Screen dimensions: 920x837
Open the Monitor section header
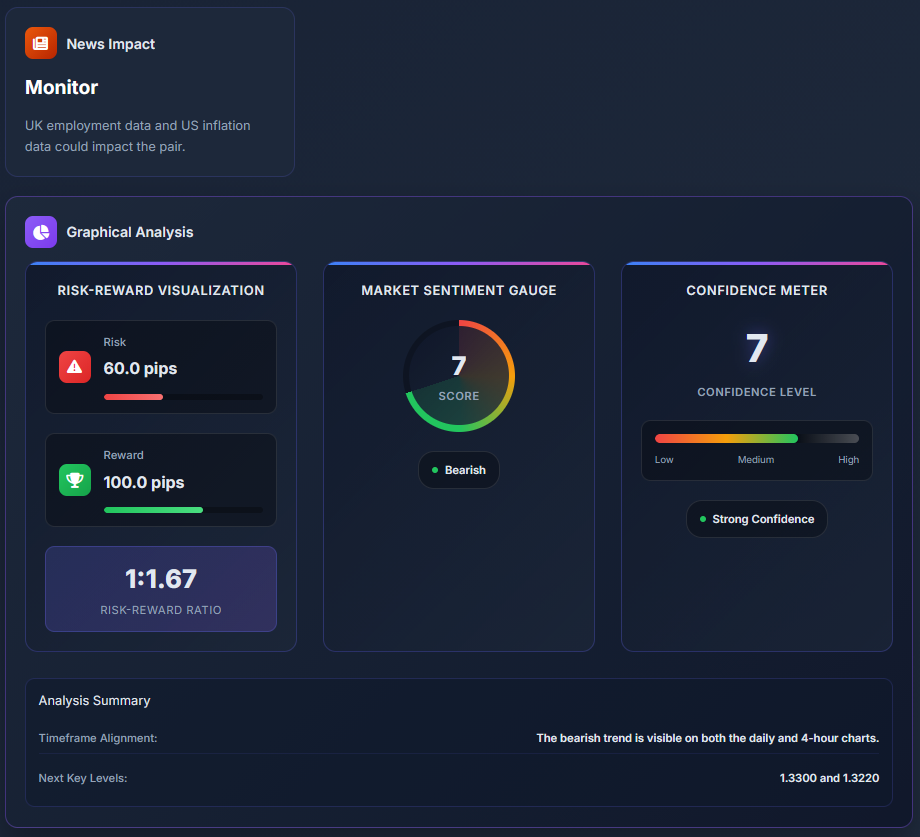click(61, 87)
